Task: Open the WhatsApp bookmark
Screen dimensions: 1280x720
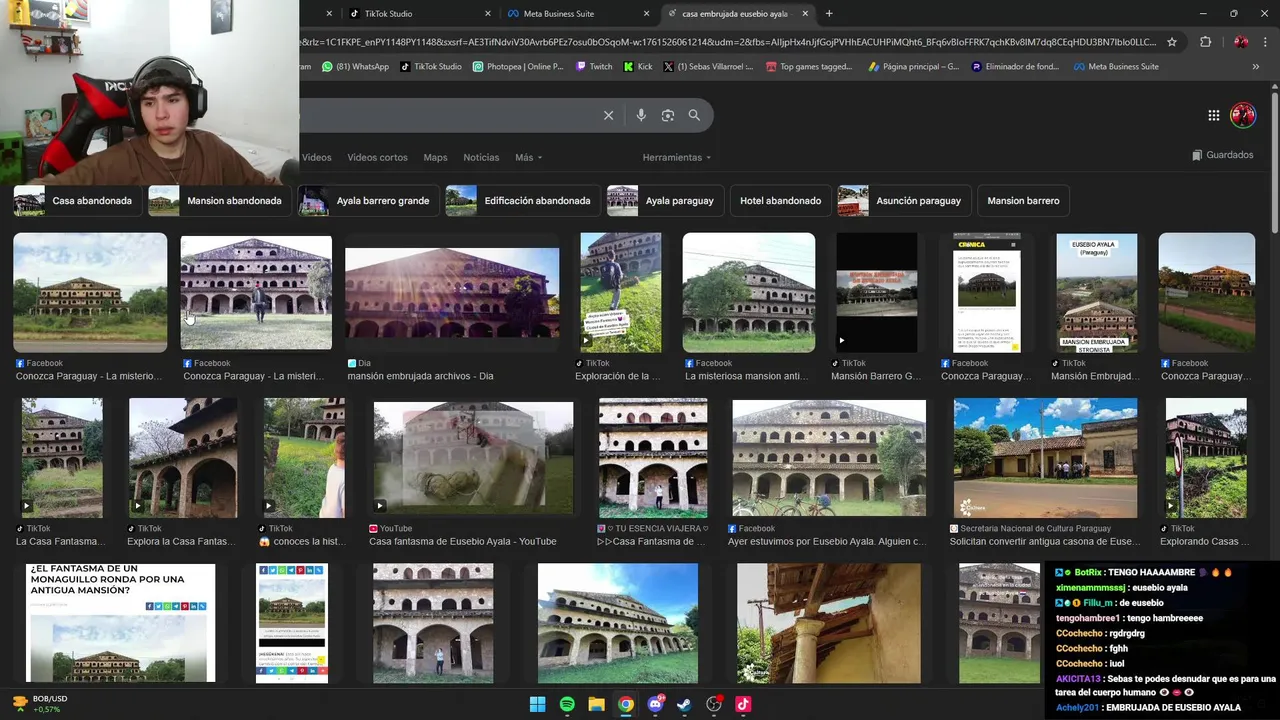Action: (x=355, y=67)
